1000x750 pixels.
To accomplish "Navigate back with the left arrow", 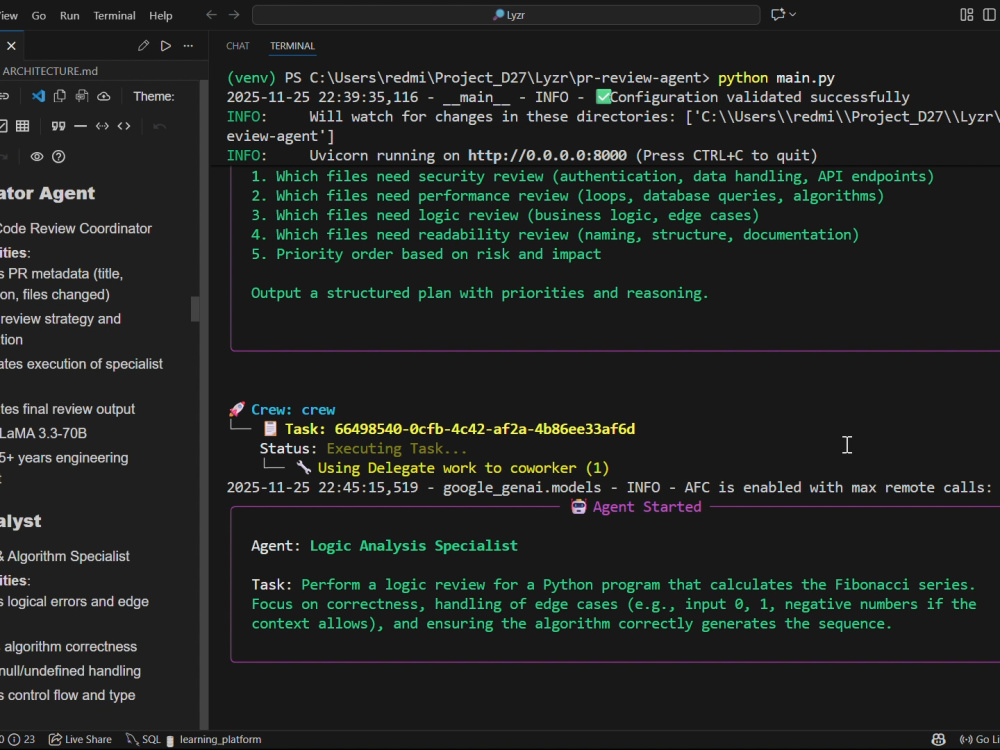I will (211, 15).
